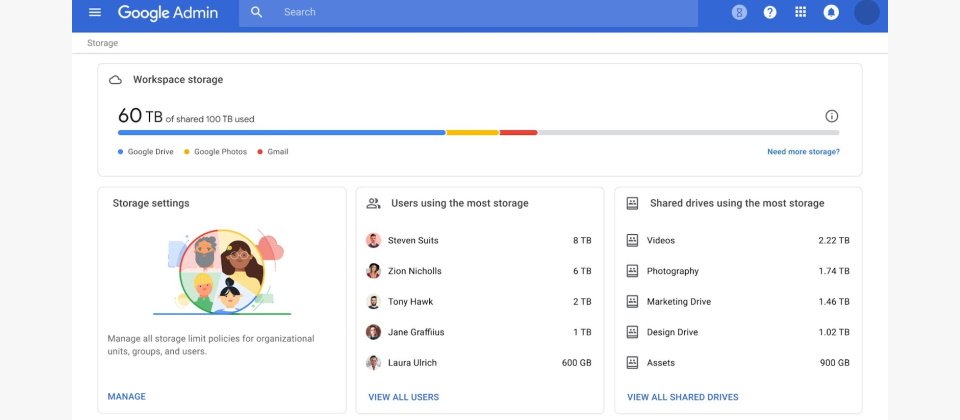Click the Design Drive icon
Image resolution: width=960 pixels, height=420 pixels.
(632, 332)
